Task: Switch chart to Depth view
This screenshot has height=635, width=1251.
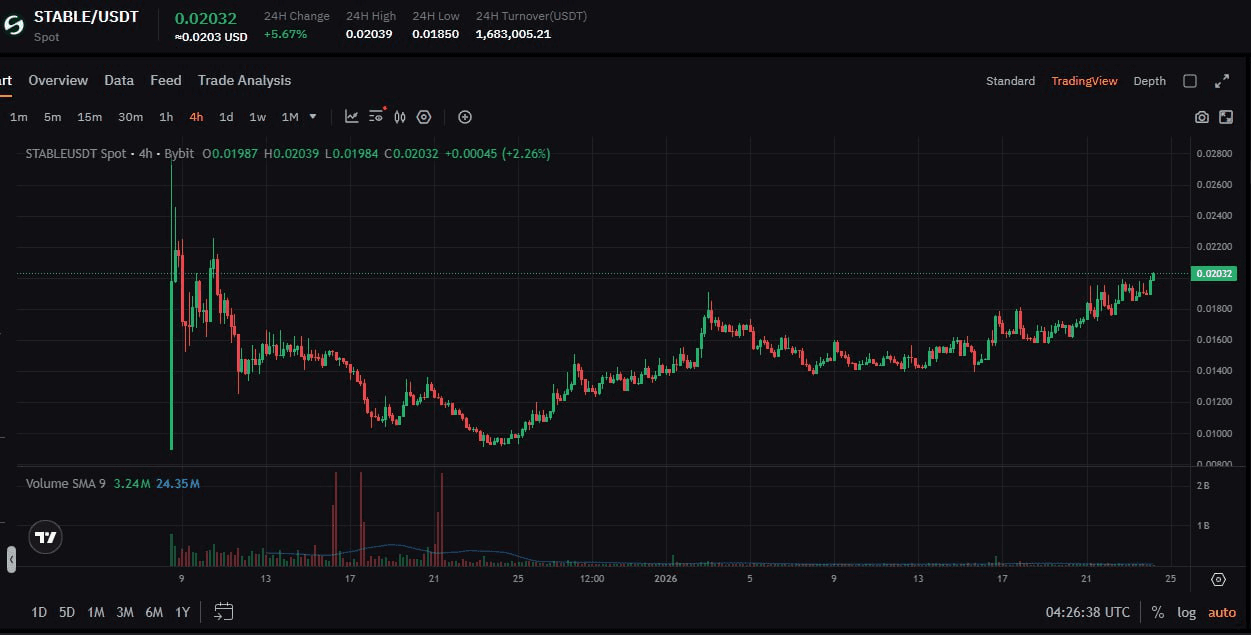Action: (x=1149, y=81)
